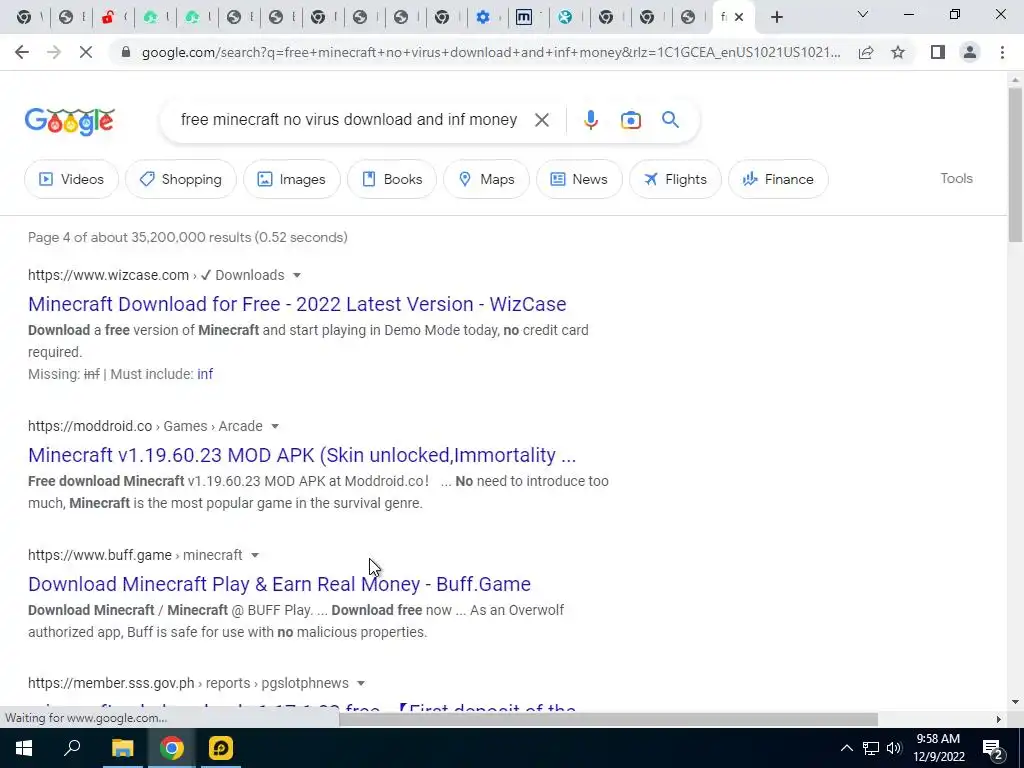Screen dimensions: 1024x768
Task: Open 'Minecraft Download for Free - 2022 Latest Version' result
Action: coord(297,304)
